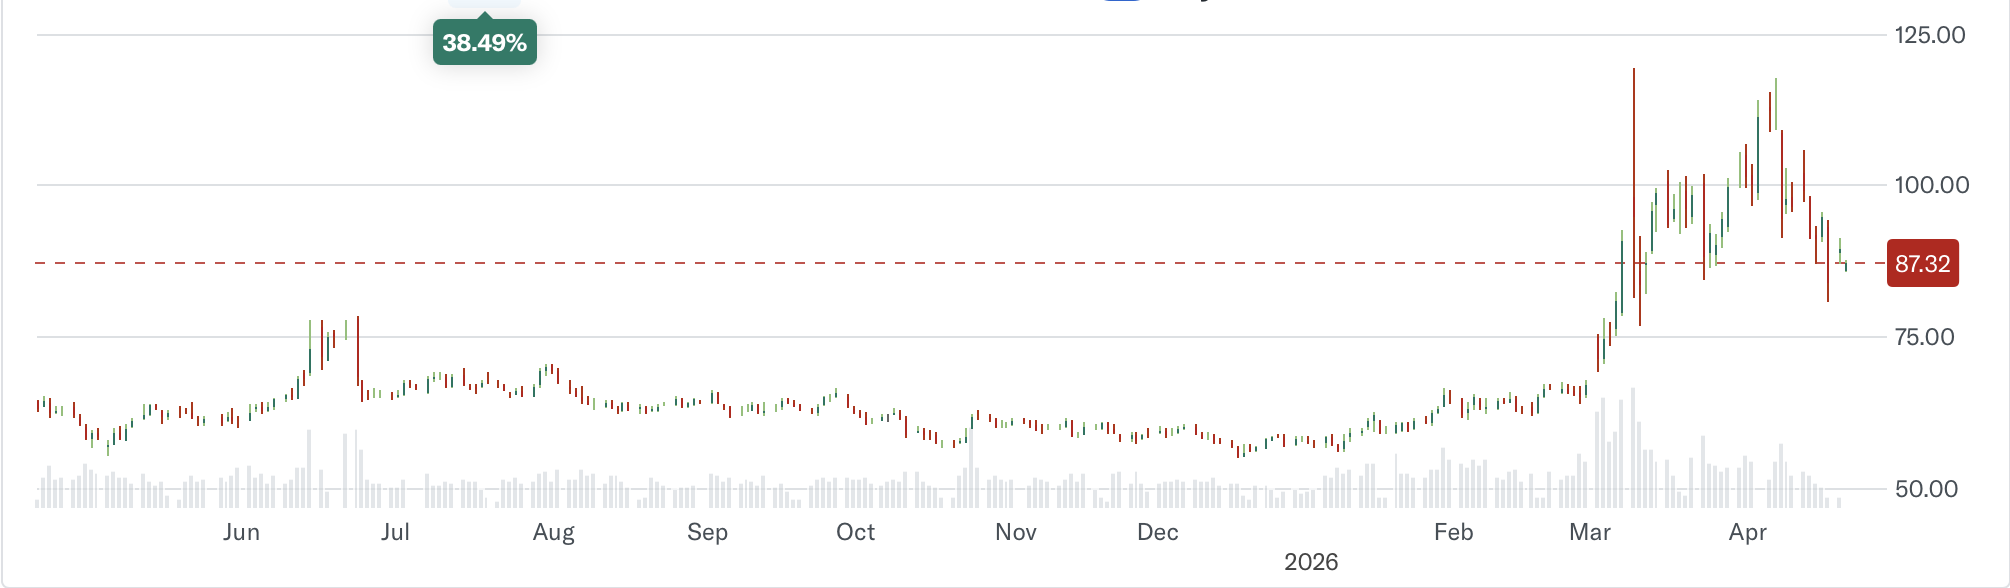Image resolution: width=2010 pixels, height=588 pixels.
Task: Click the Jun label on time axis
Action: click(x=241, y=532)
